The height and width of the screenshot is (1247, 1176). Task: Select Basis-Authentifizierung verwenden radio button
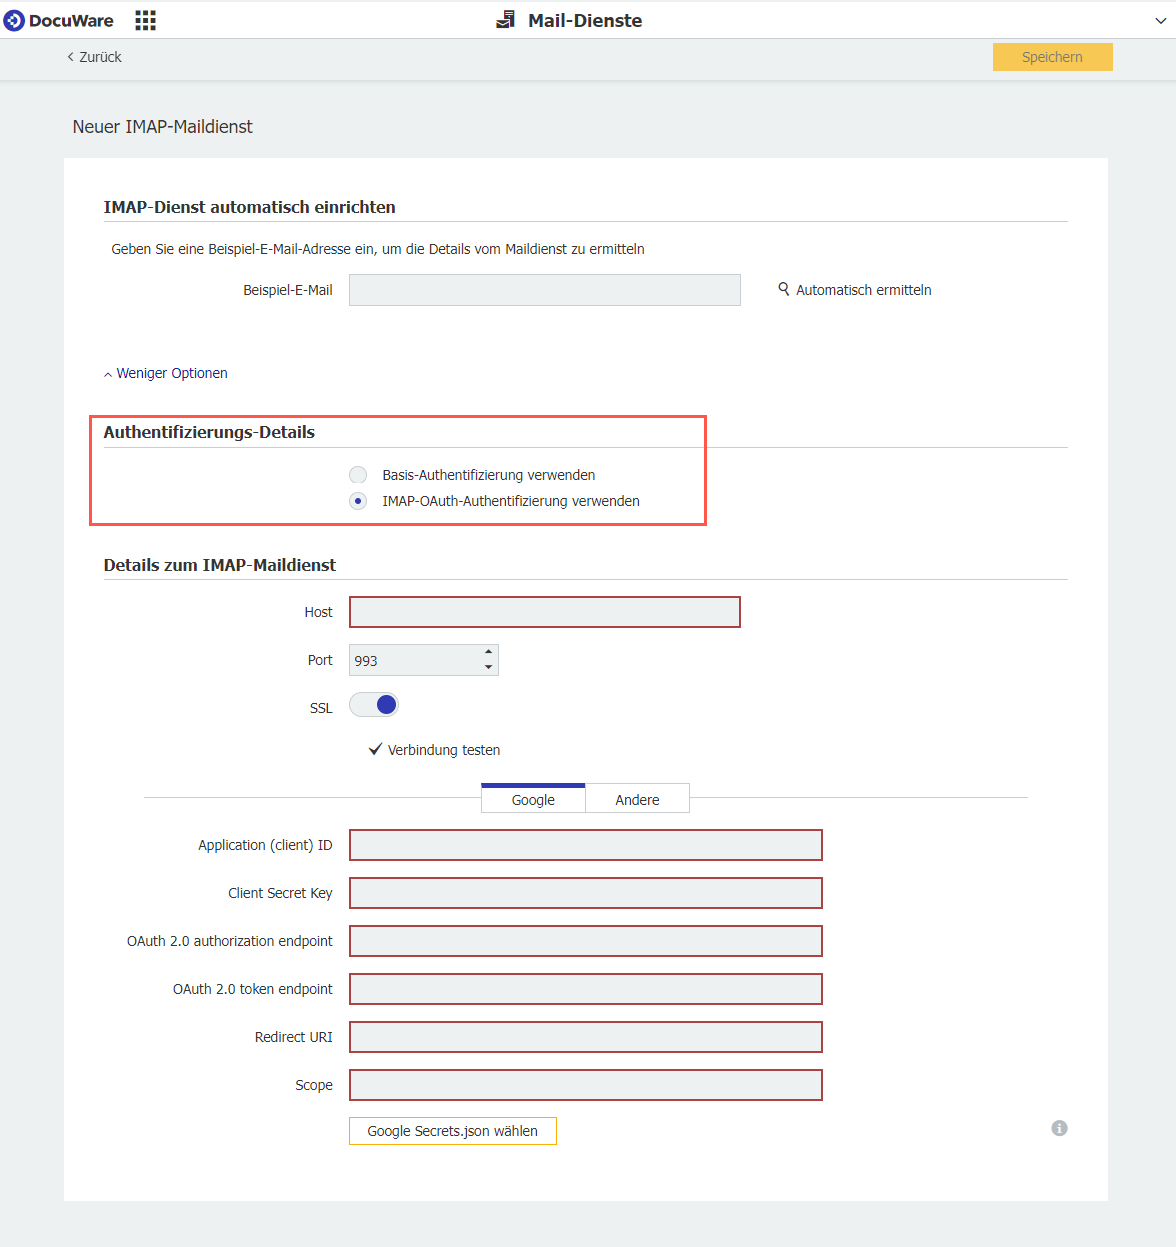358,475
